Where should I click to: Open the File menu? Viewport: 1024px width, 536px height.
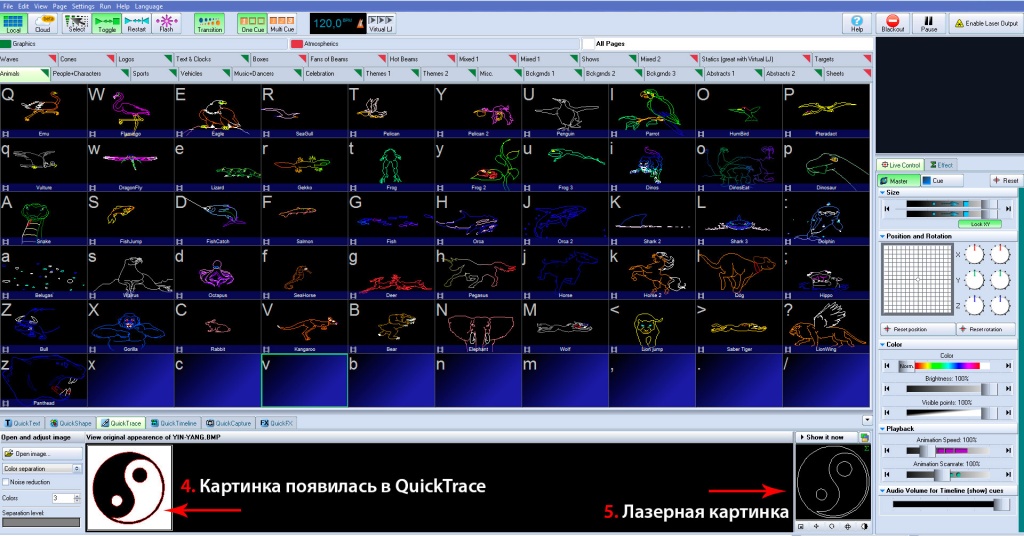[8, 6]
